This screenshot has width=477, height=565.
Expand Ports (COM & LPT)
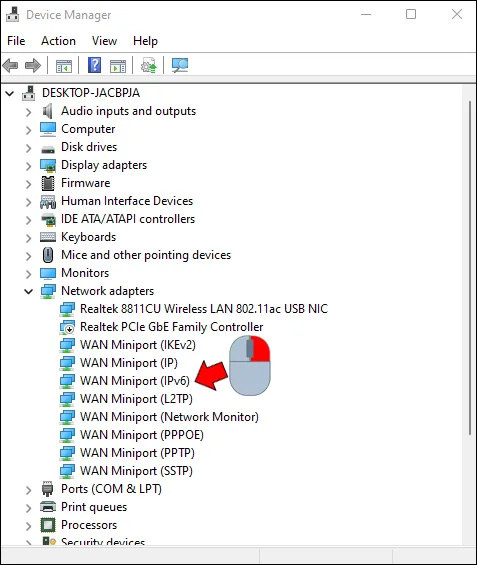tap(28, 490)
